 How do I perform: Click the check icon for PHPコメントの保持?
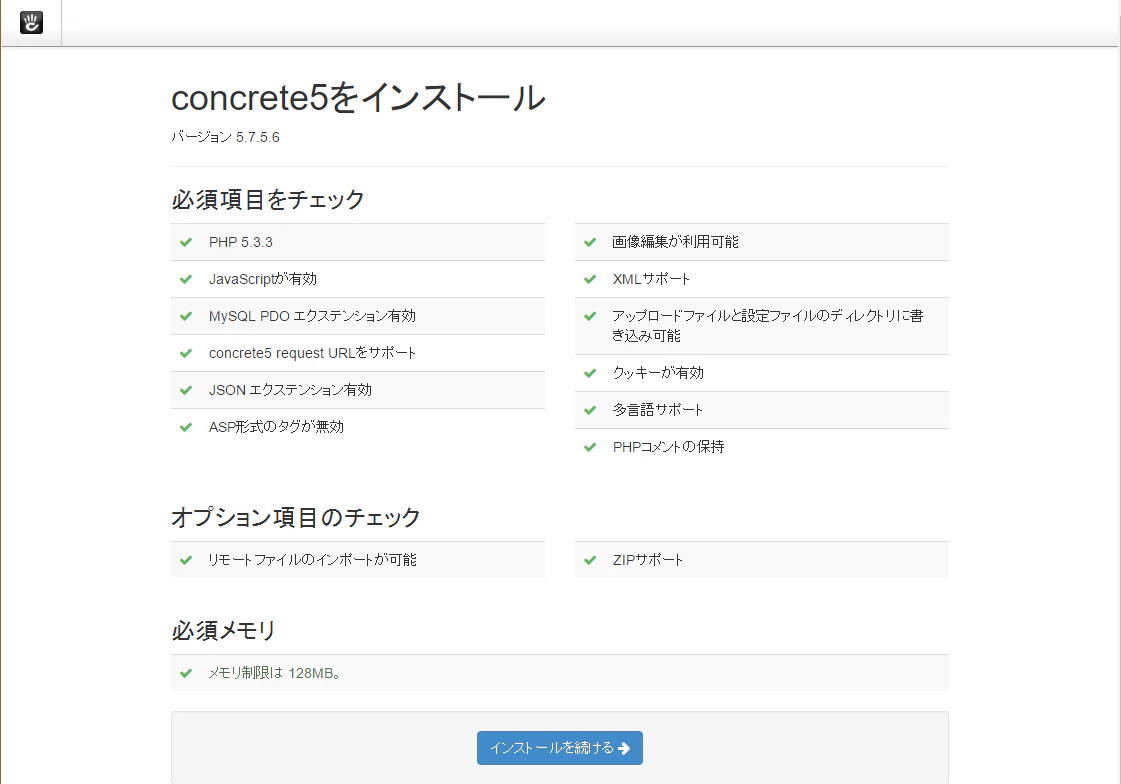tap(590, 447)
